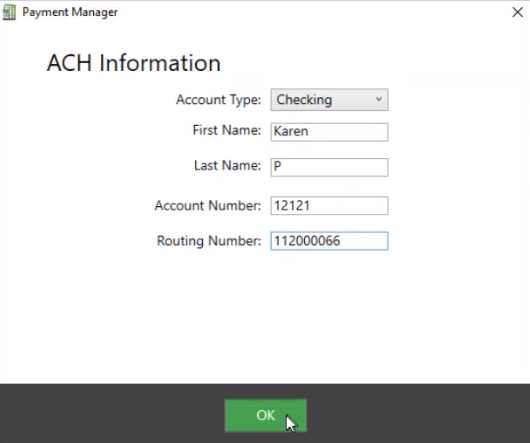
Task: Click the Routing Number text field
Action: [x=329, y=241]
